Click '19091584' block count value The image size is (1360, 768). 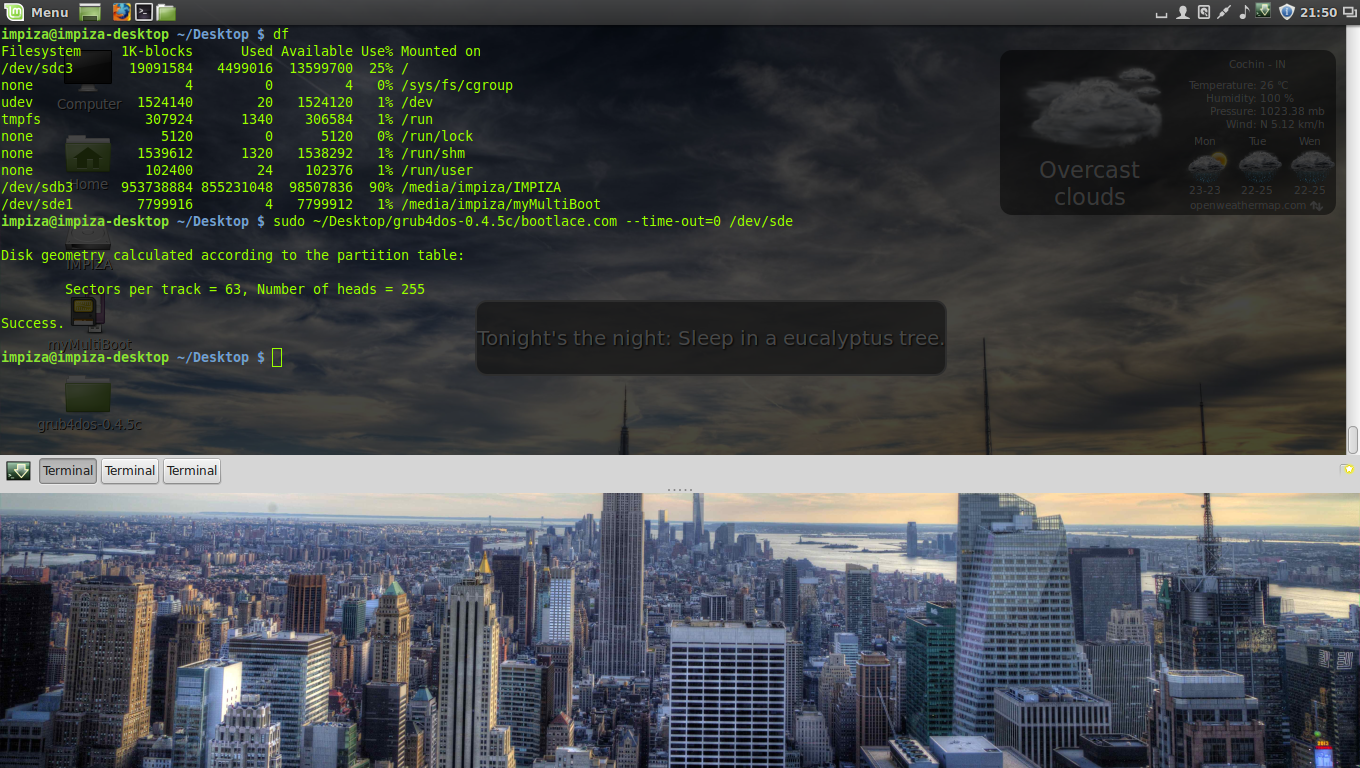point(161,68)
